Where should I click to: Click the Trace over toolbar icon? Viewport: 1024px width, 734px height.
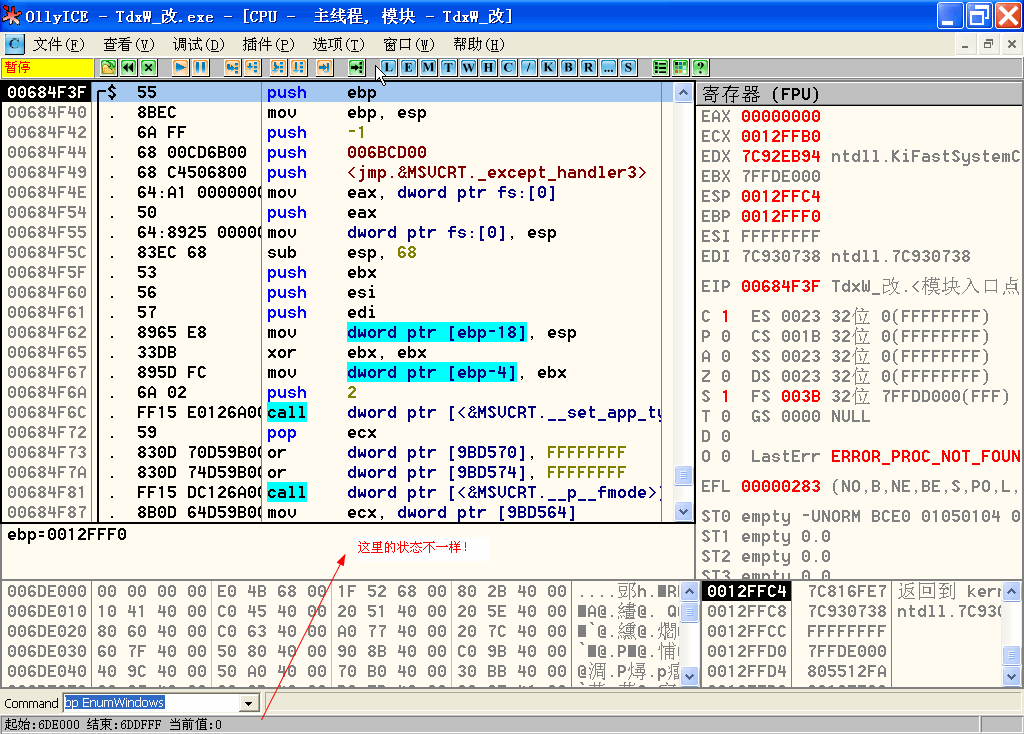pos(298,67)
